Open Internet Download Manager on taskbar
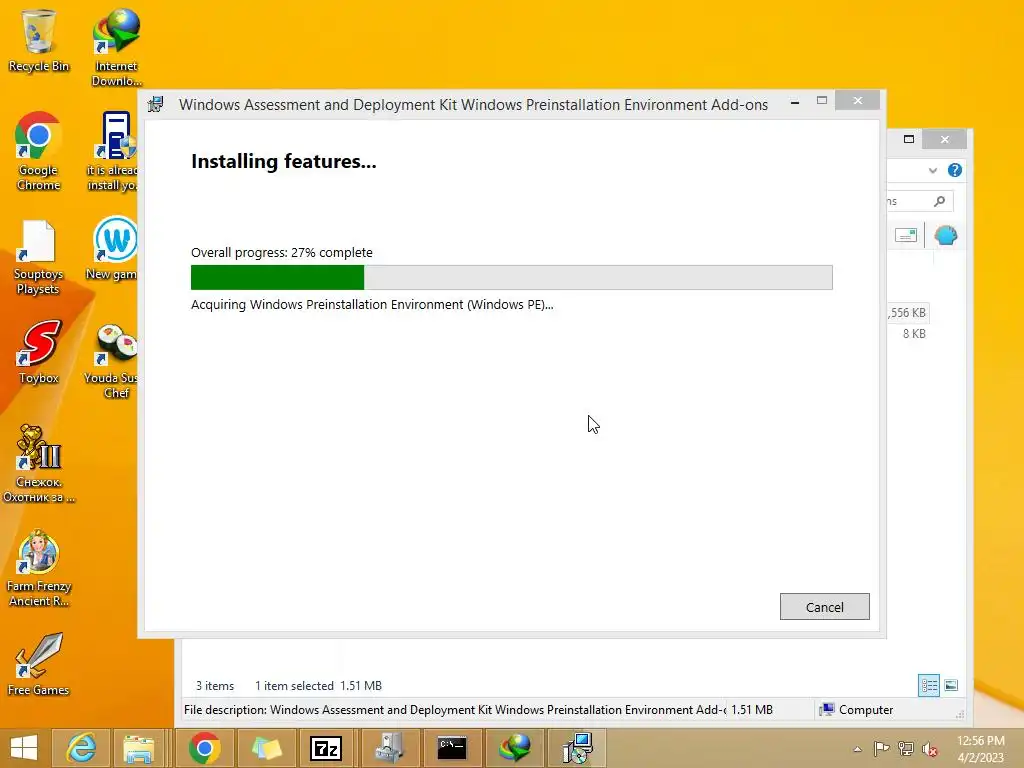Image resolution: width=1024 pixels, height=768 pixels. [514, 748]
